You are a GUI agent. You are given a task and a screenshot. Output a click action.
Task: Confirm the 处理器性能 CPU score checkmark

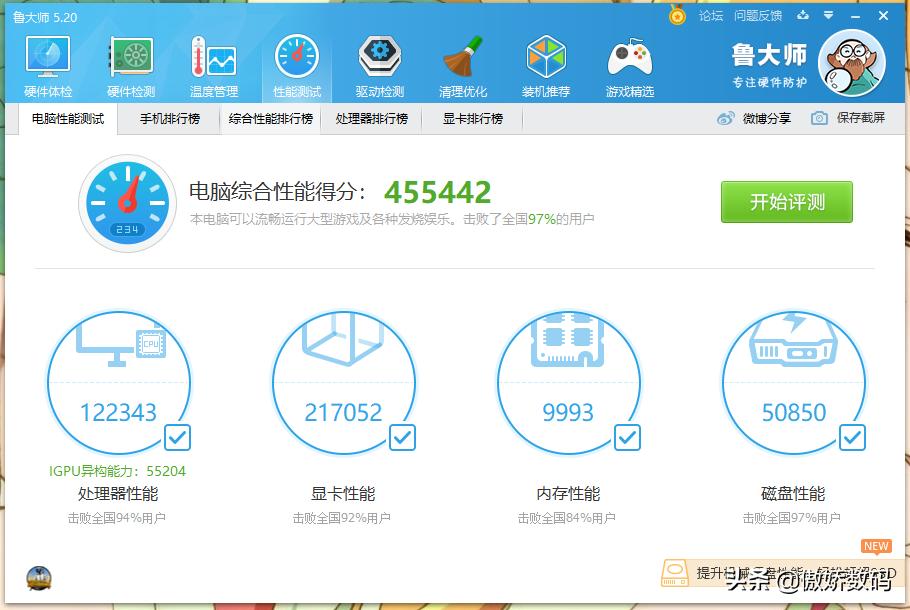click(177, 437)
